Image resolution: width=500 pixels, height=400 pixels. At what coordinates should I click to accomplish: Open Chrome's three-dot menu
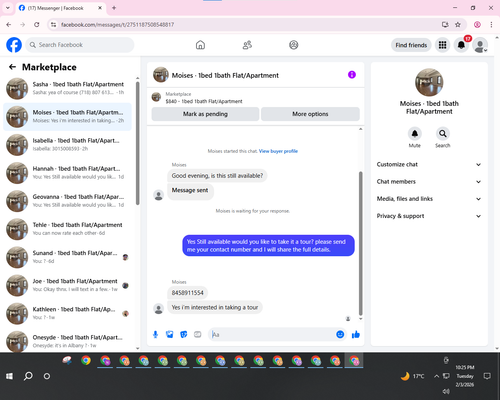[x=491, y=24]
